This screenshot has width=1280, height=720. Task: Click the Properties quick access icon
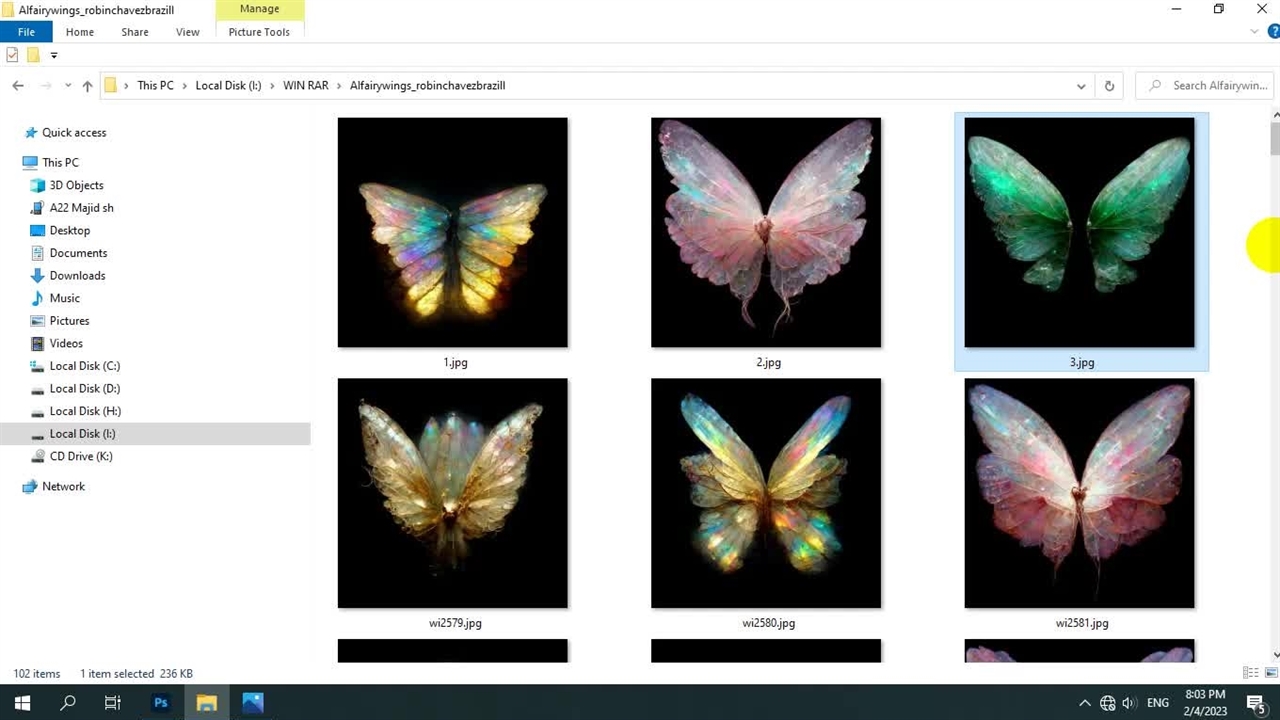[x=12, y=55]
